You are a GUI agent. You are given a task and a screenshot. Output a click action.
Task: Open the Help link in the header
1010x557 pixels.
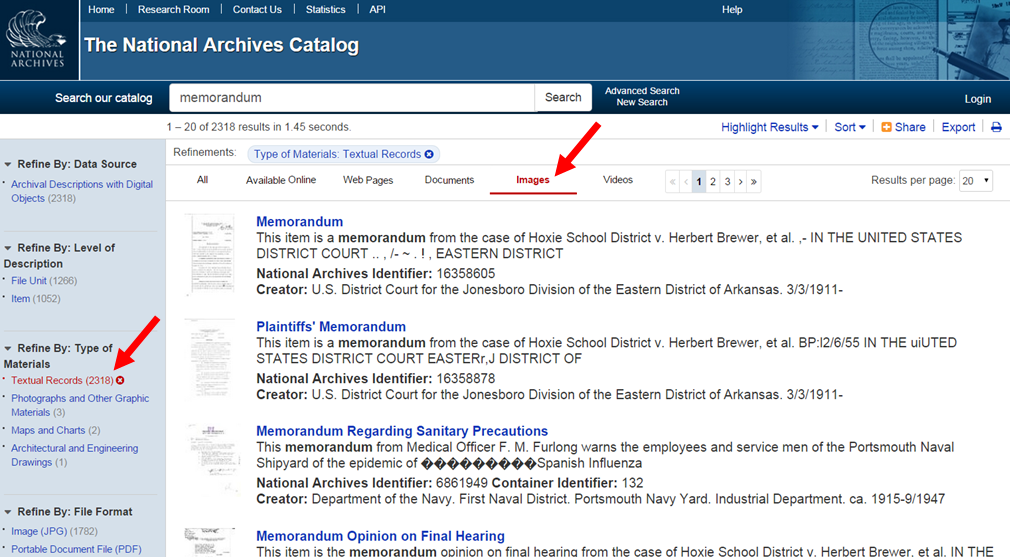[x=732, y=10]
